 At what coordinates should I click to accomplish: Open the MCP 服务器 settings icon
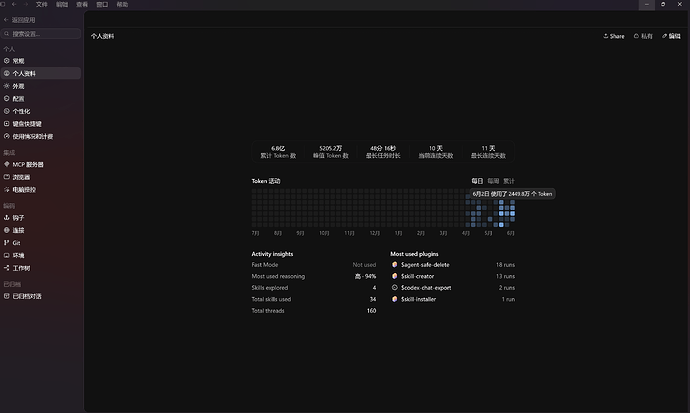[7, 164]
